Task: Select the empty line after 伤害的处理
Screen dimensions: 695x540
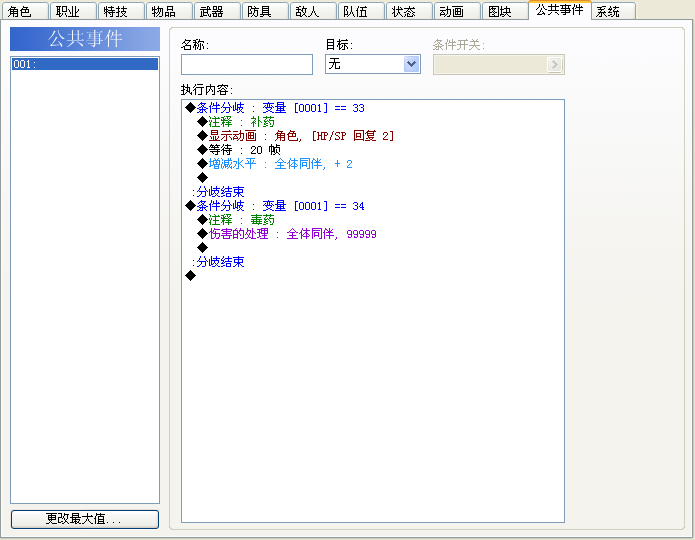Action: pos(372,247)
